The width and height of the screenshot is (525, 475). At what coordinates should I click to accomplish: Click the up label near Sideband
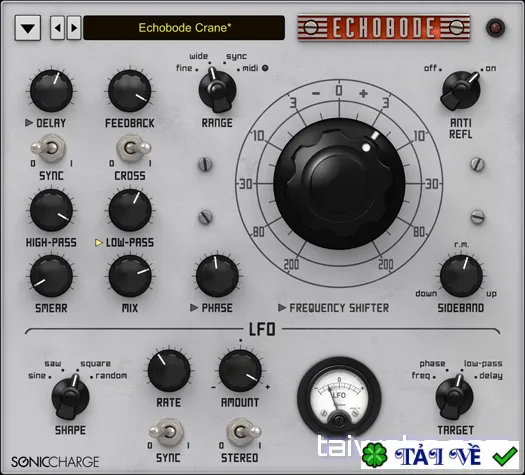pyautogui.click(x=491, y=294)
